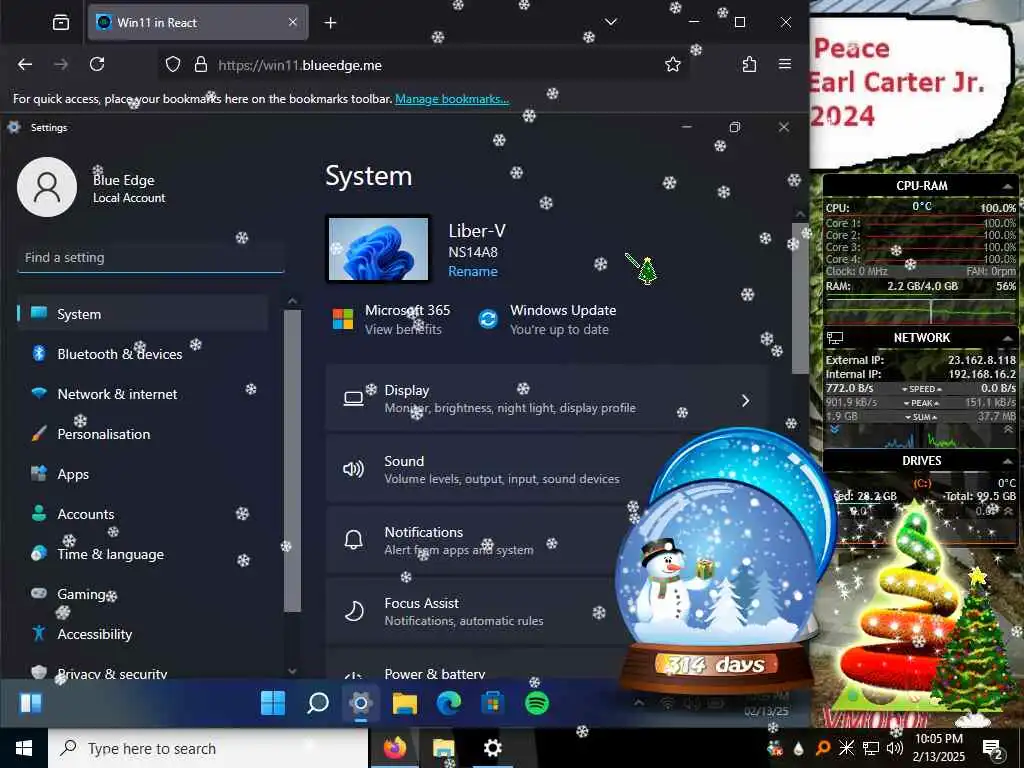Open Apps settings category
The width and height of the screenshot is (1024, 768).
click(143, 473)
